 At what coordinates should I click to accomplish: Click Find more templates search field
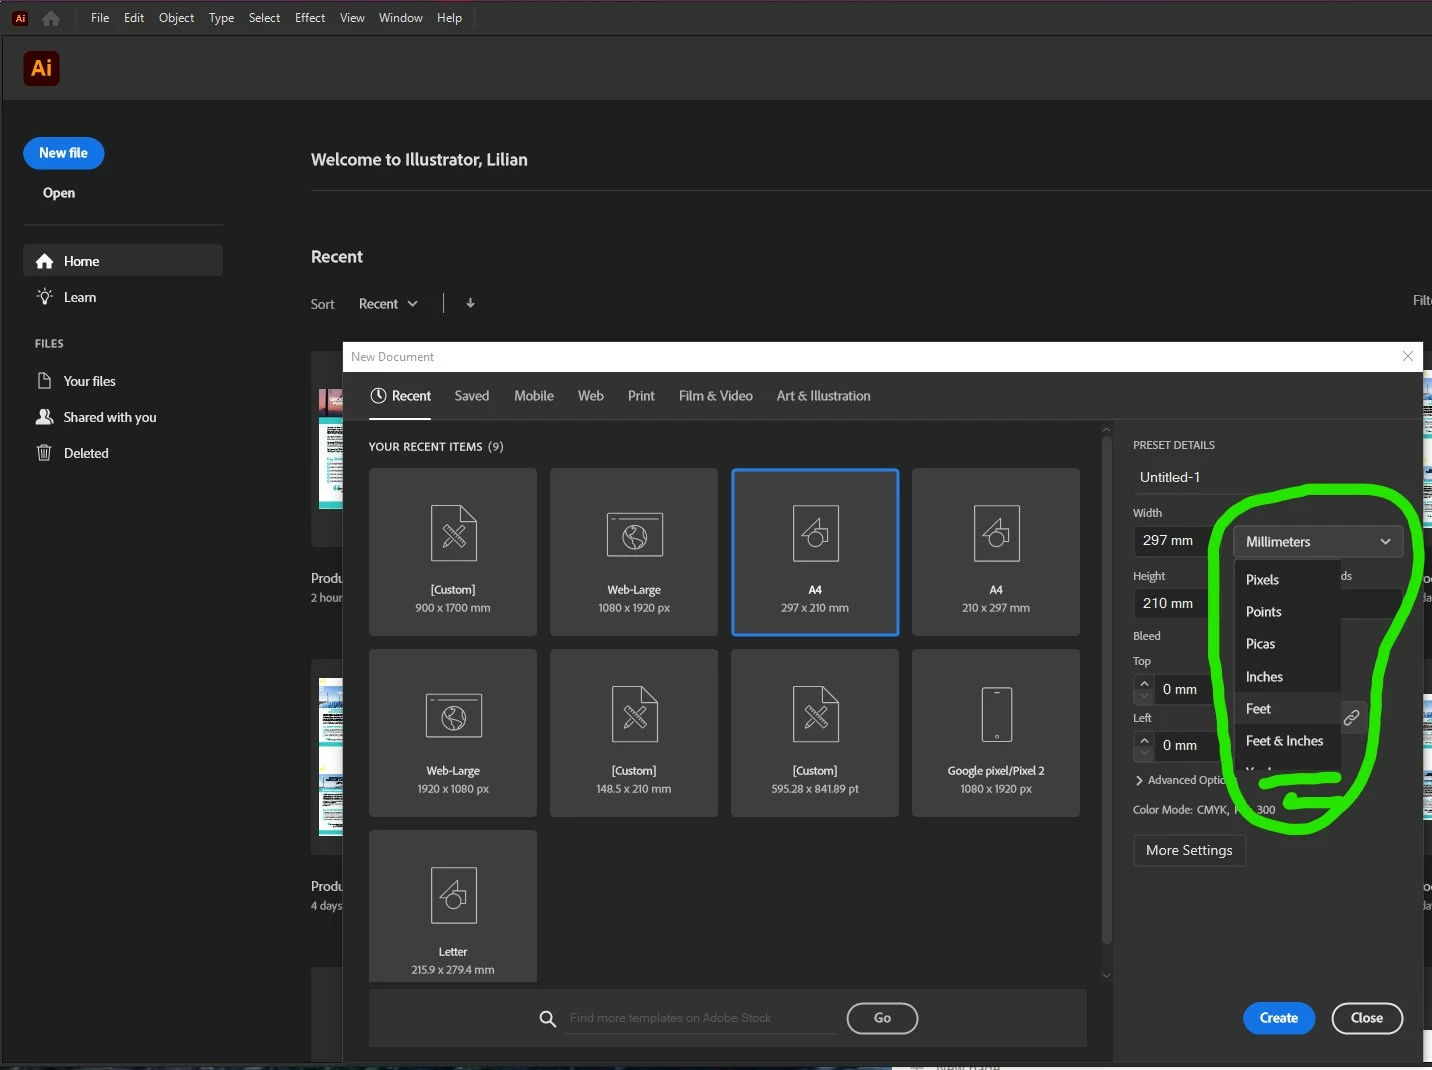click(x=700, y=1018)
